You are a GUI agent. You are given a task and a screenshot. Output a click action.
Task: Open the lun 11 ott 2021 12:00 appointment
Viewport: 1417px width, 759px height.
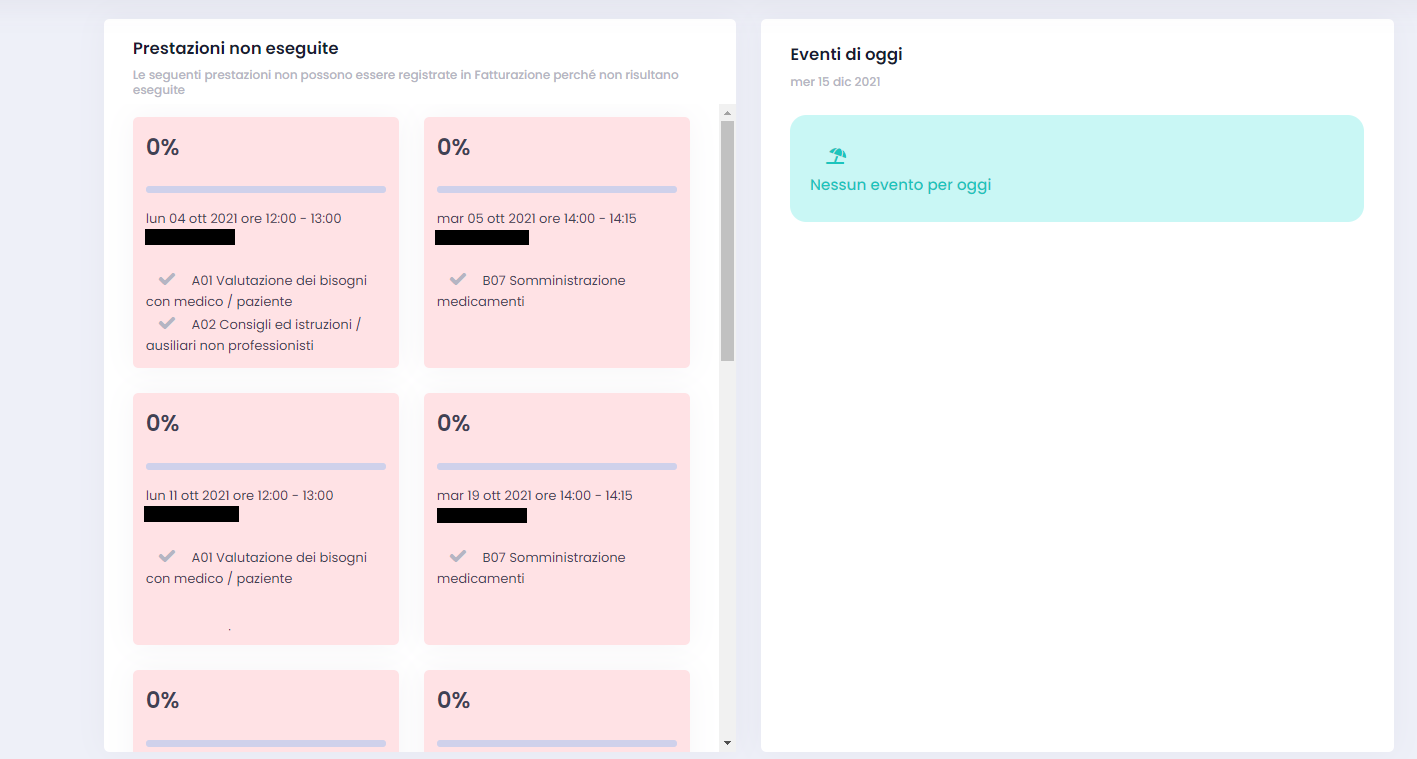tap(240, 495)
